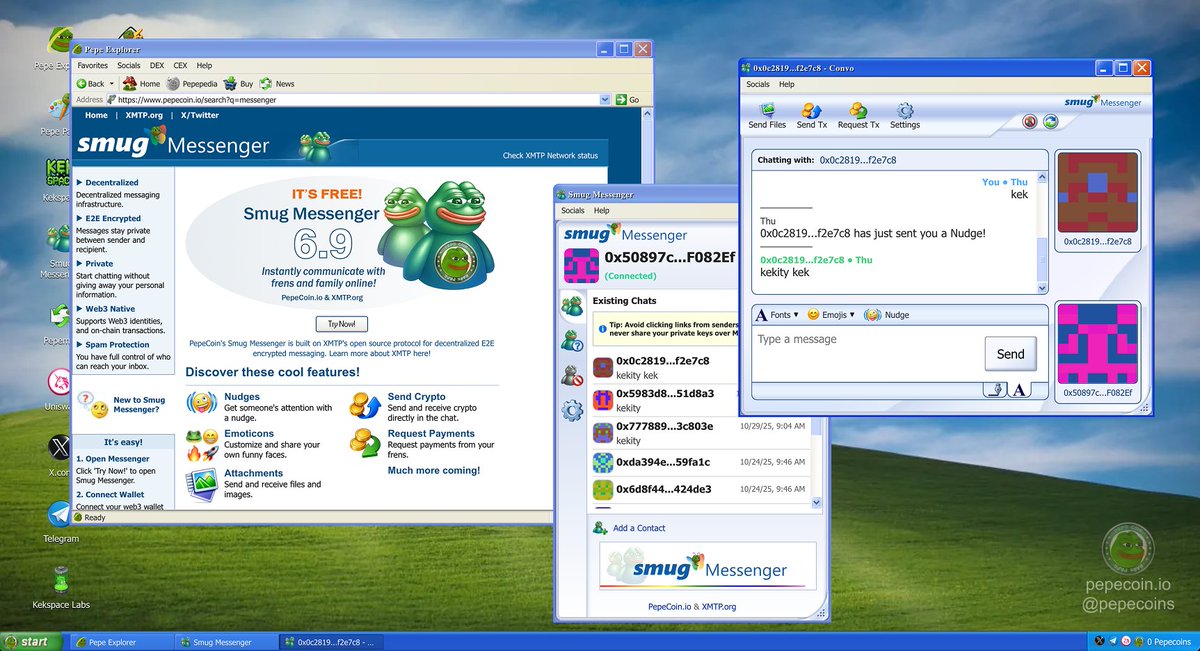Open the Uniswap desktop icon

tap(60, 382)
